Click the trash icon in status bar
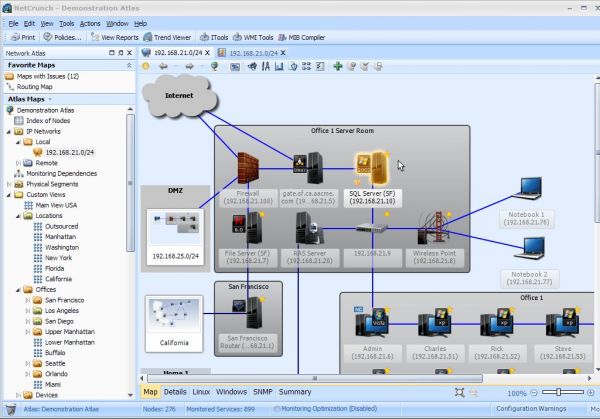This screenshot has width=600, height=419. point(11,409)
